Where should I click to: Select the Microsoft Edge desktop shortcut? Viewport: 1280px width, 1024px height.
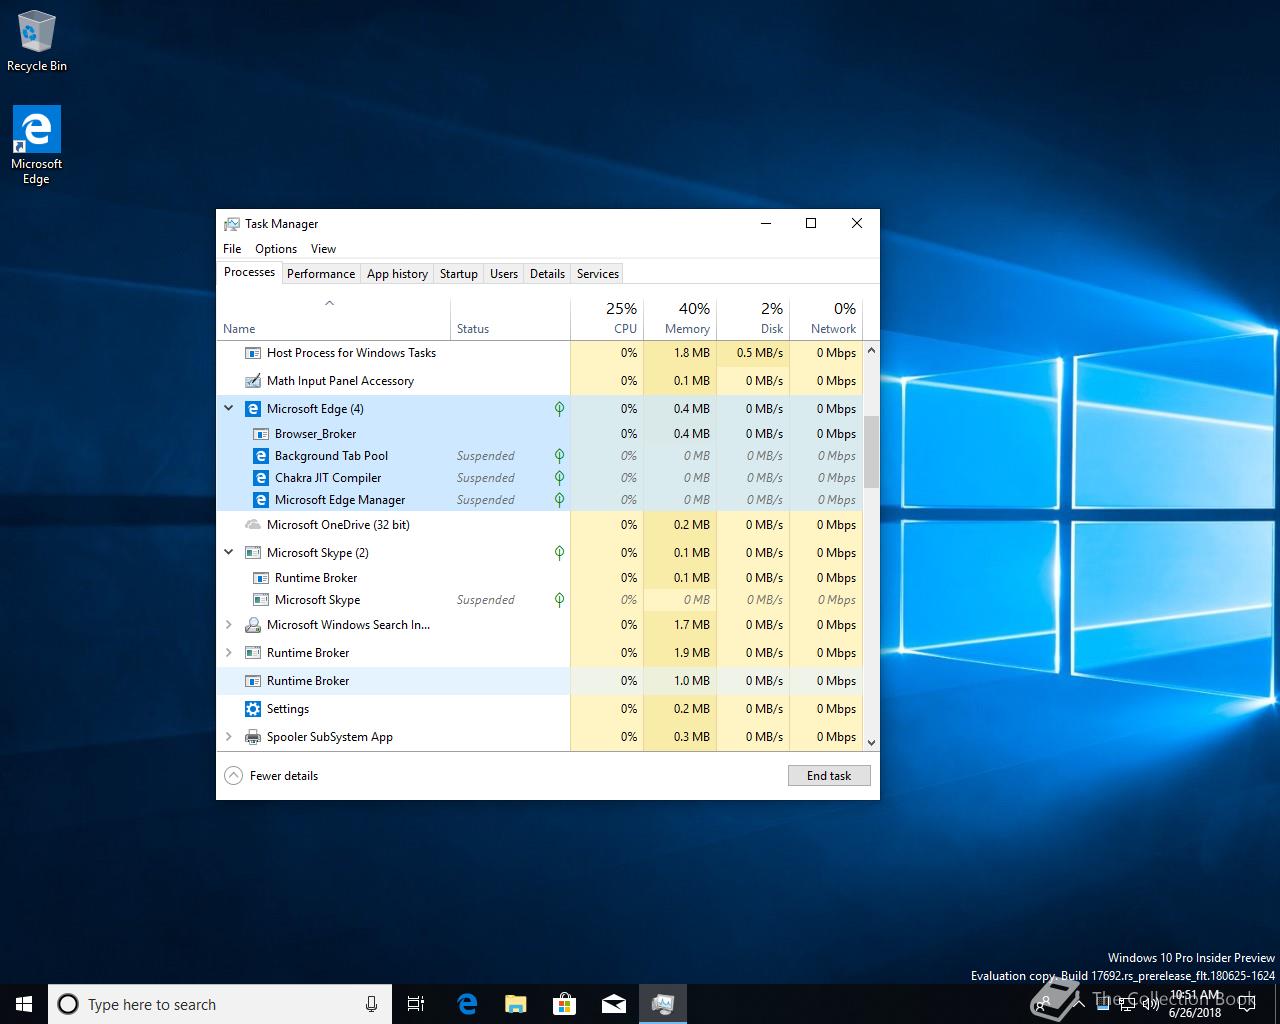(37, 146)
